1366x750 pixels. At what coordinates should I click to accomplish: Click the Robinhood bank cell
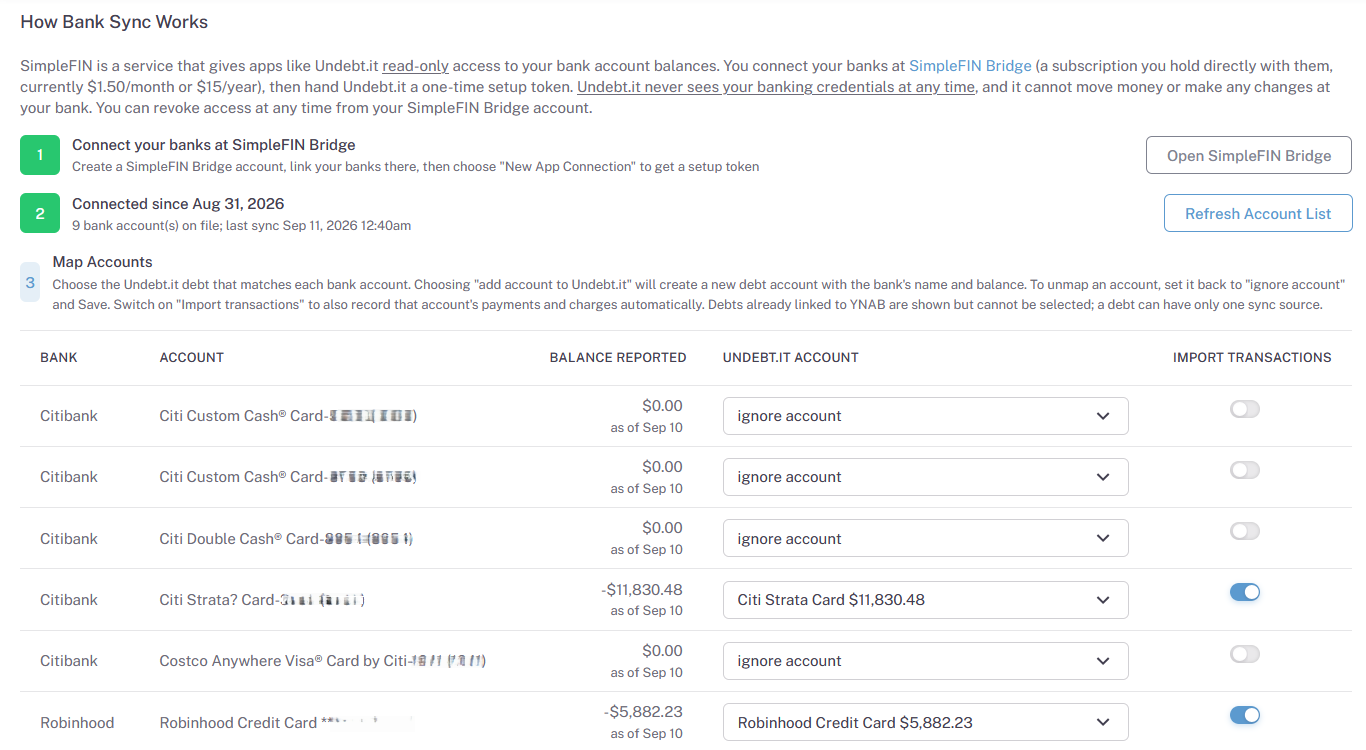click(77, 722)
